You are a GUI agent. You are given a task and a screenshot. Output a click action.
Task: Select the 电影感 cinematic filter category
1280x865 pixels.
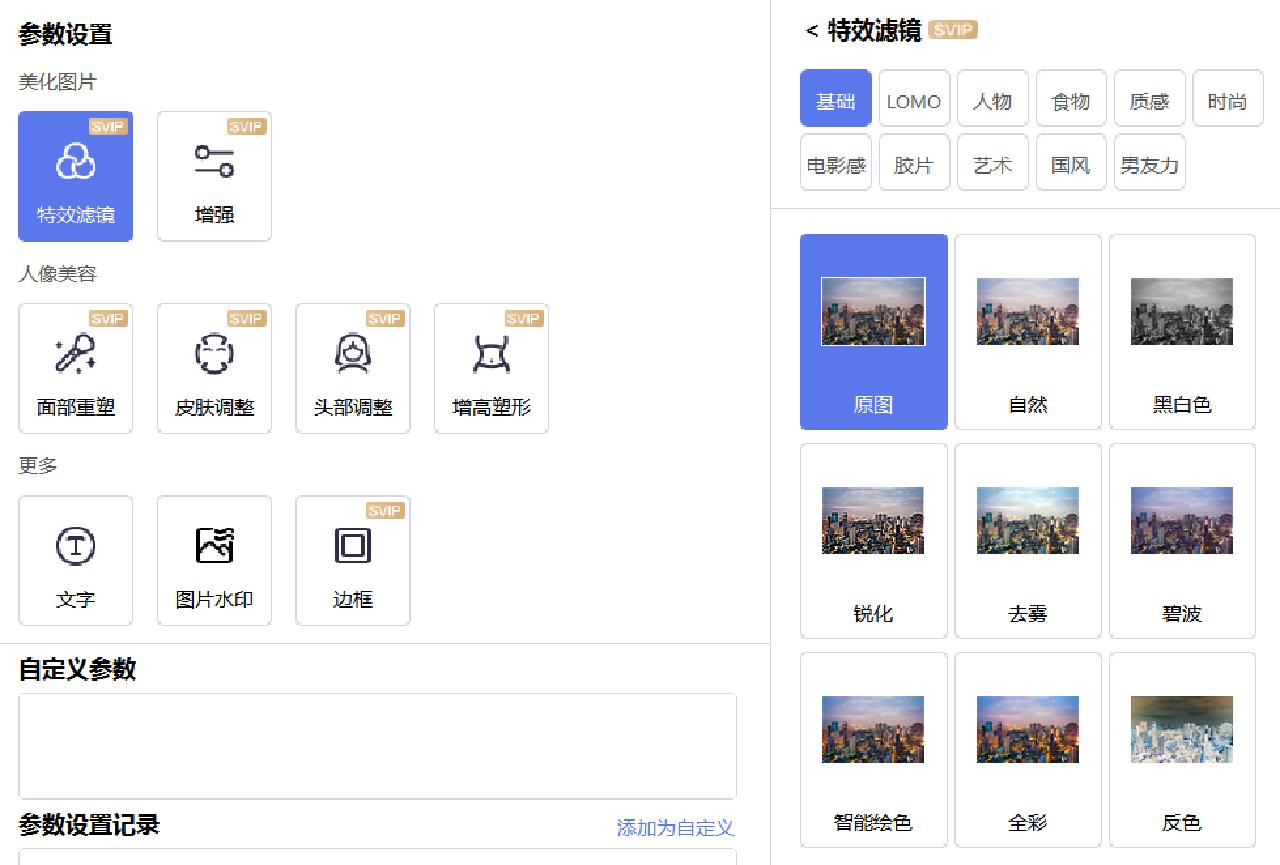tap(835, 161)
